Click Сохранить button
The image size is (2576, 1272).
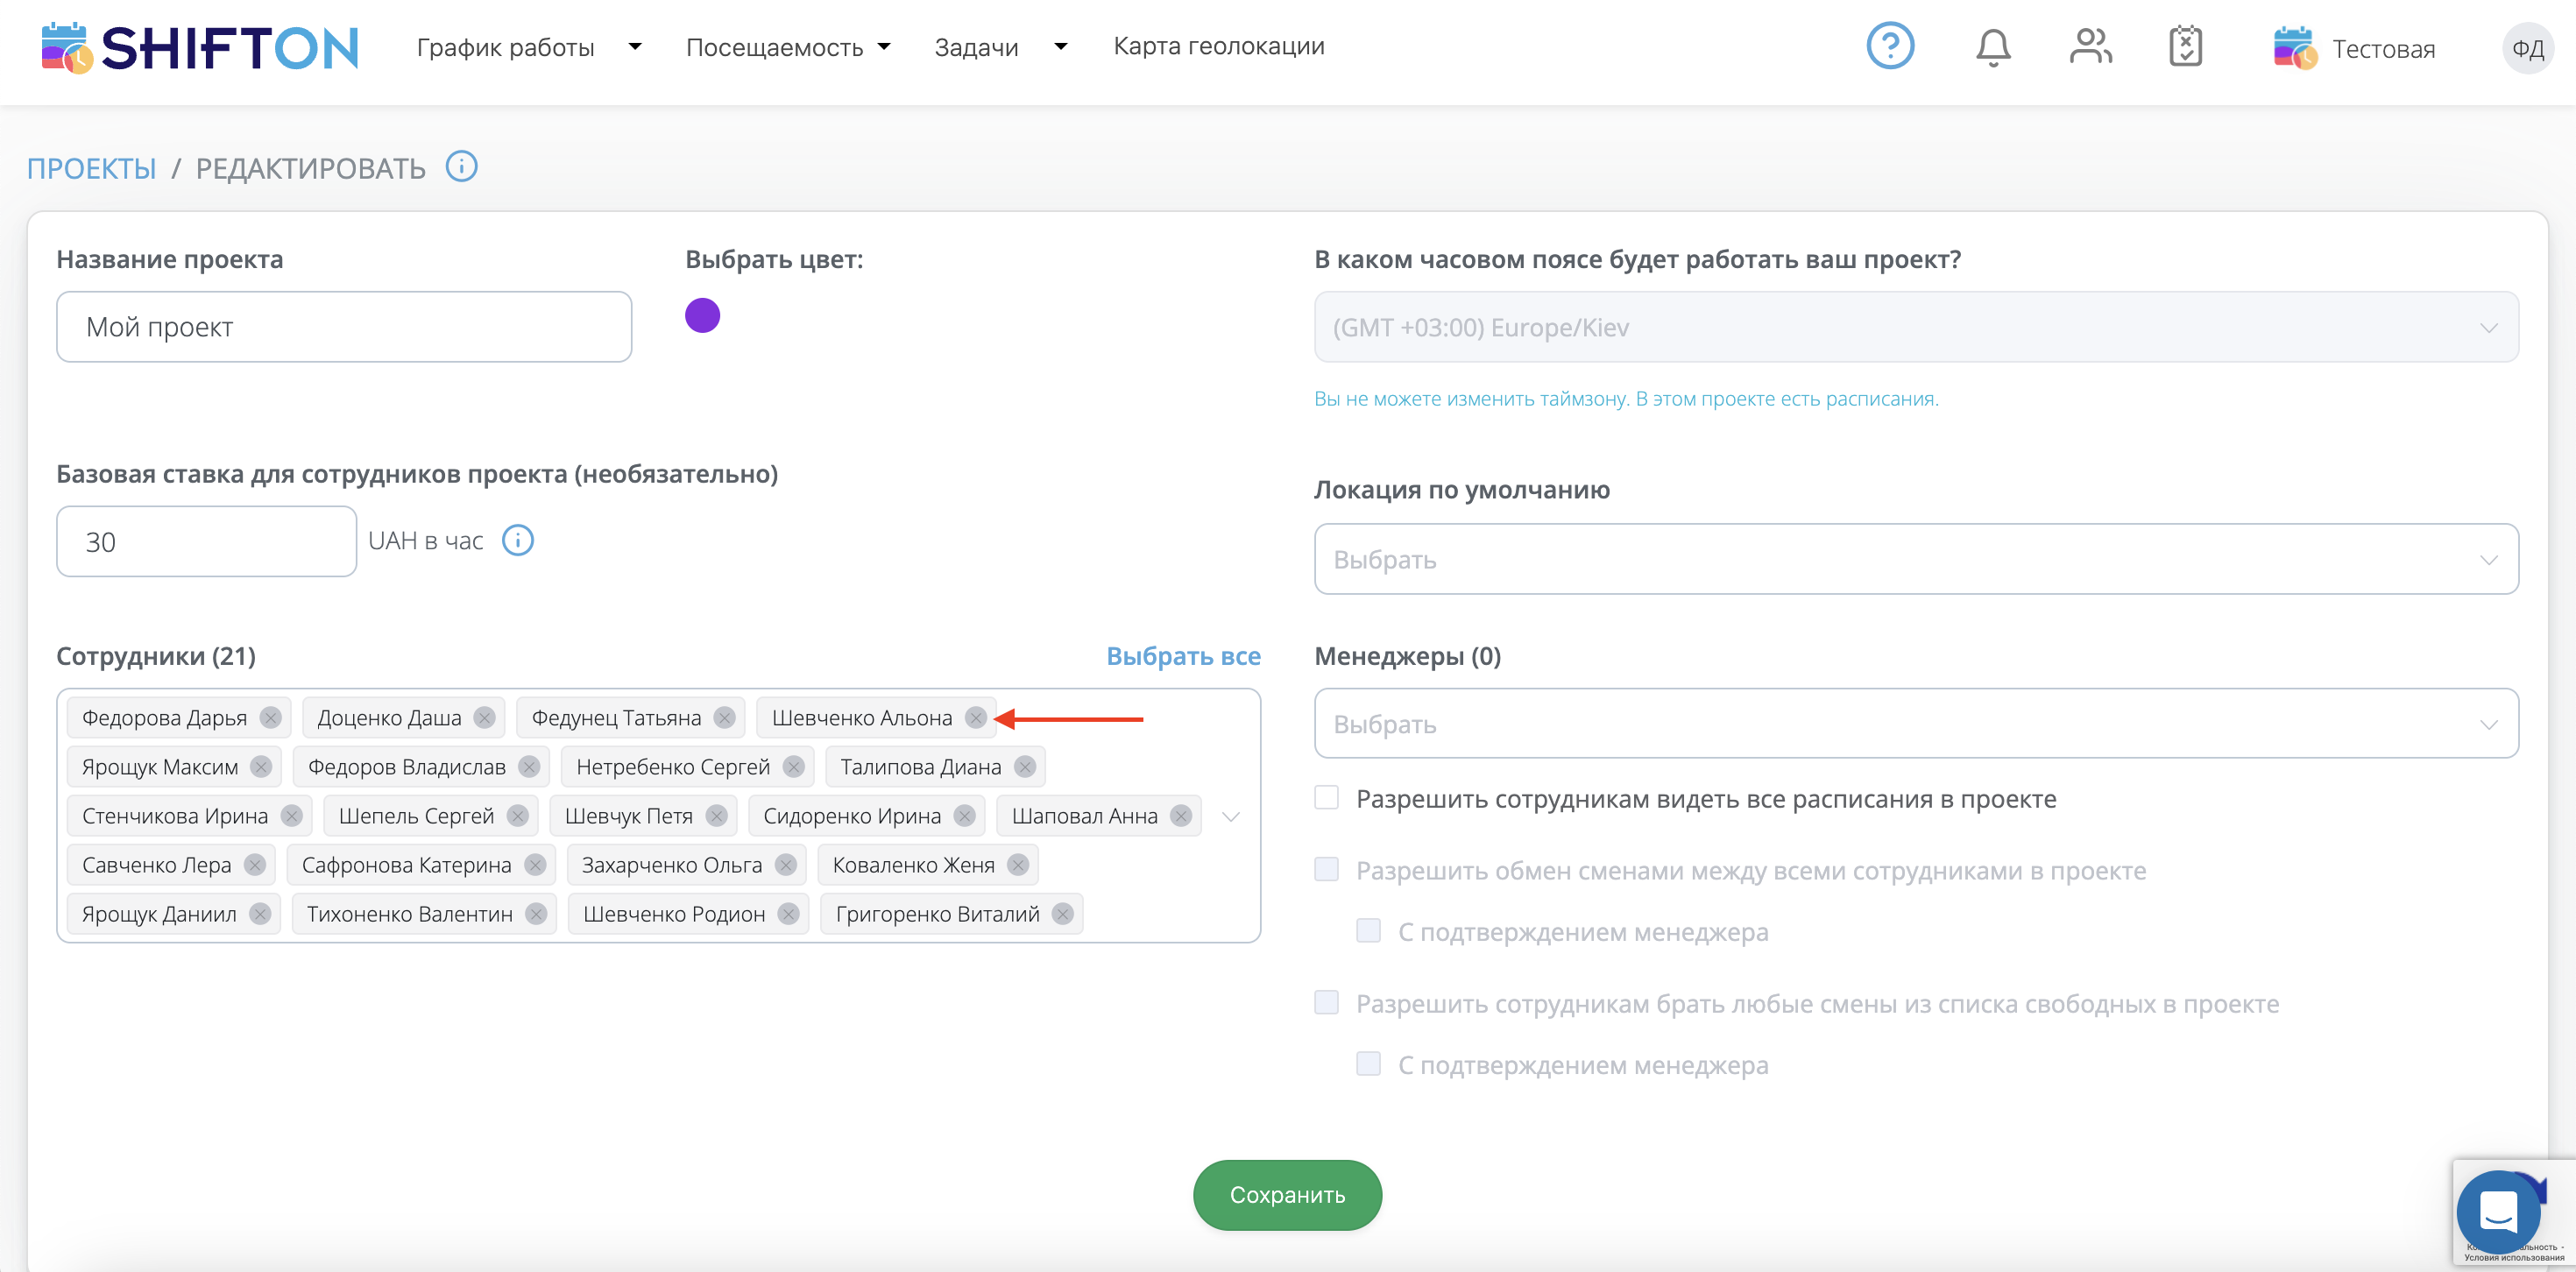tap(1287, 1194)
